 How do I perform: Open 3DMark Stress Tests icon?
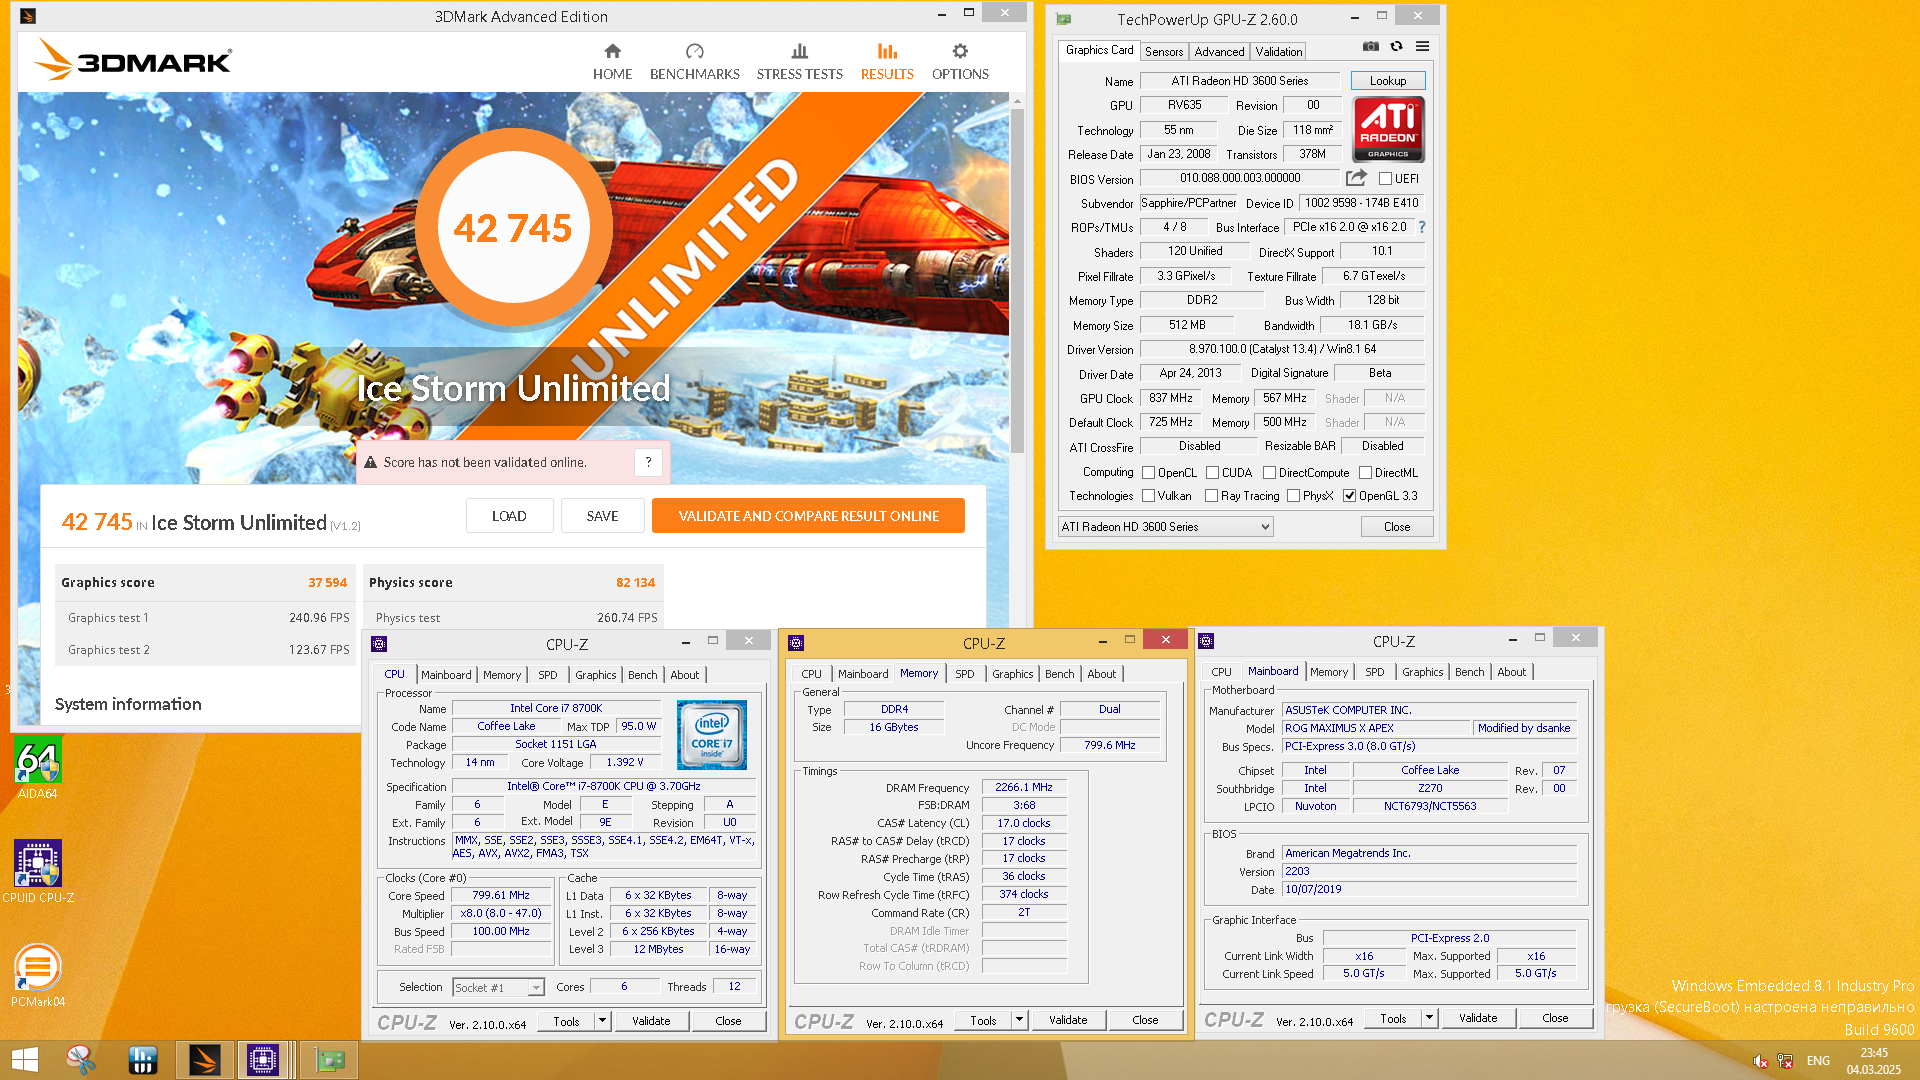(x=799, y=51)
